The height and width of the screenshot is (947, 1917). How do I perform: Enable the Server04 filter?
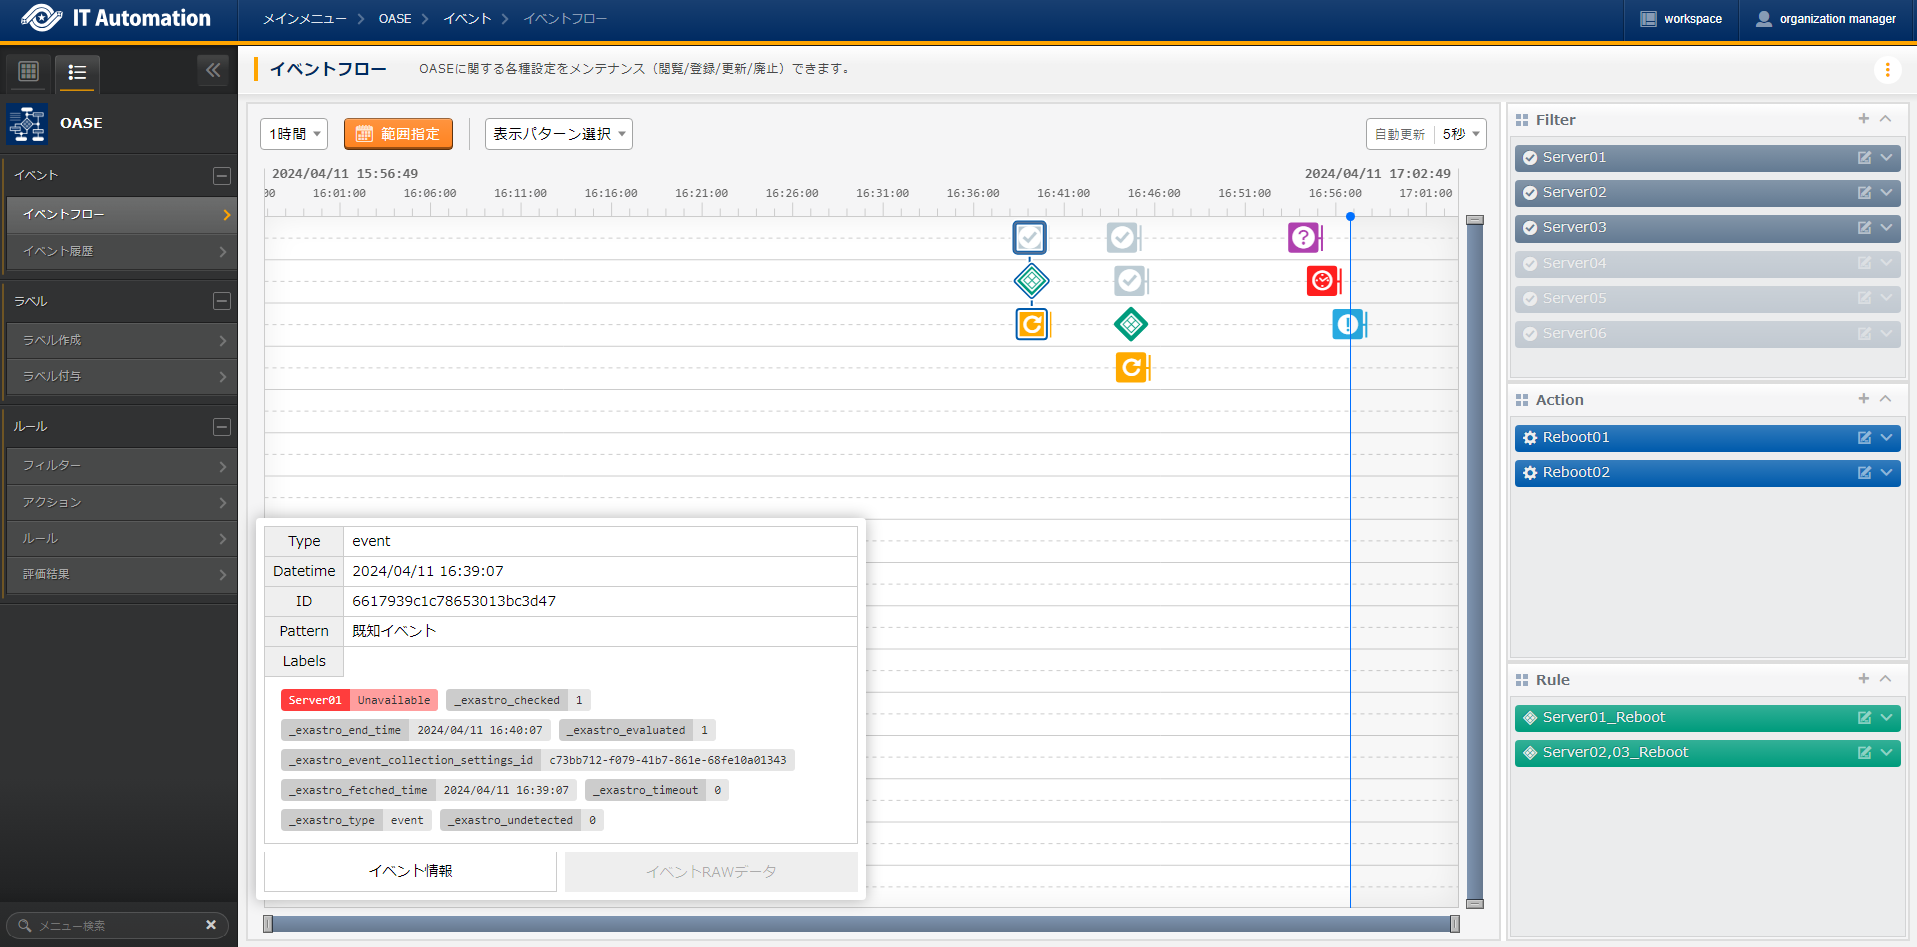1530,264
